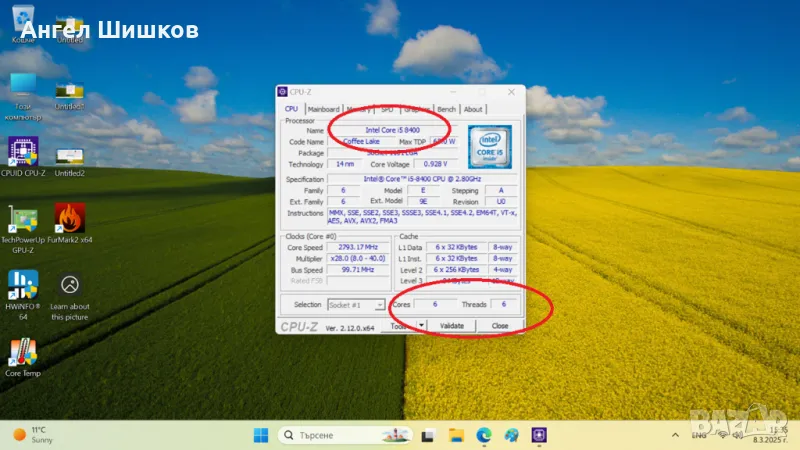Open the Socket #1 selection dropdown

point(356,304)
